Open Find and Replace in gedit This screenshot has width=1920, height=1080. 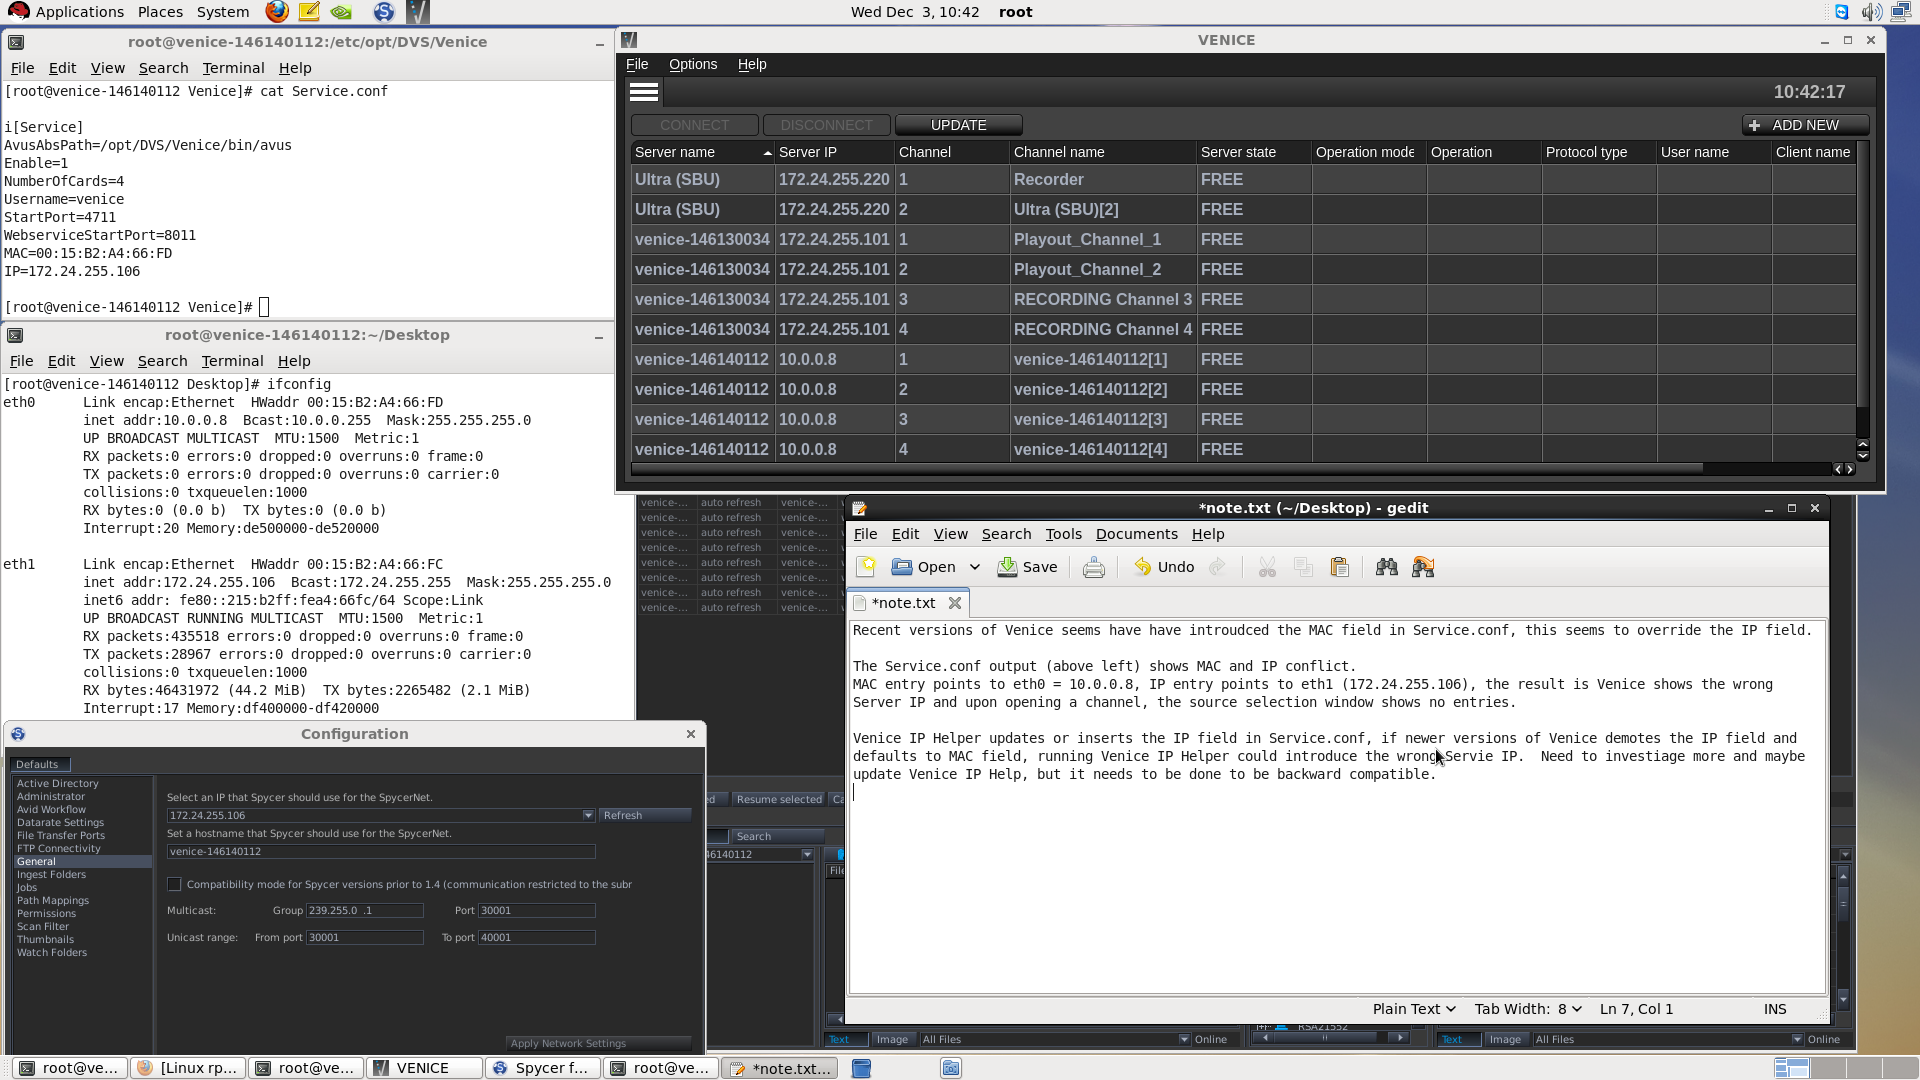point(1423,567)
